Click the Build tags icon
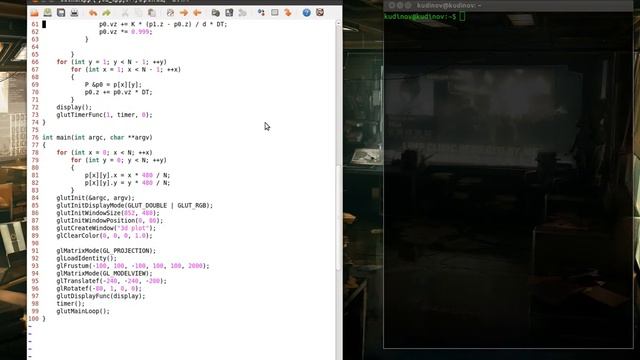Viewport: 640px width, 360px height. (x=275, y=13)
